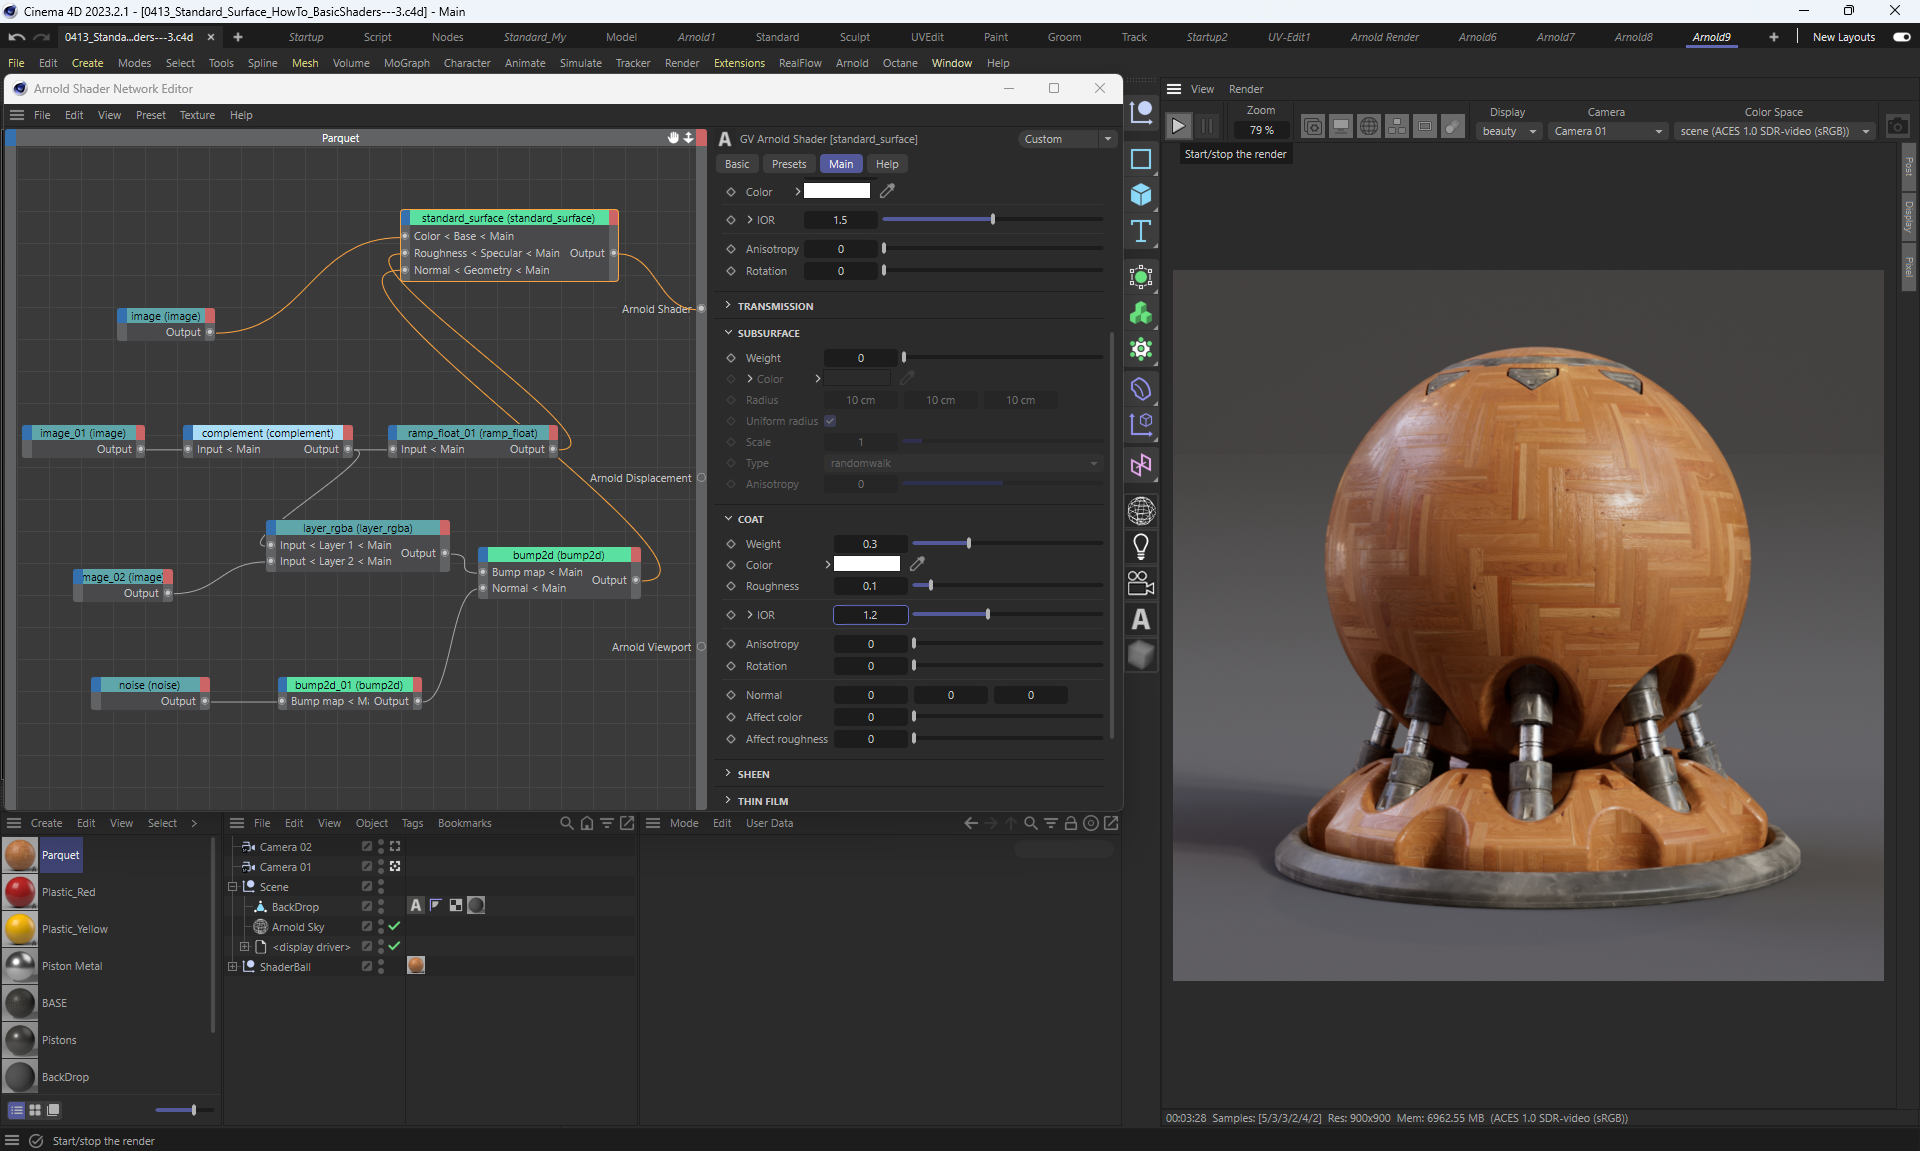Click the Coat Roughness value field
This screenshot has height=1151, width=1920.
870,586
